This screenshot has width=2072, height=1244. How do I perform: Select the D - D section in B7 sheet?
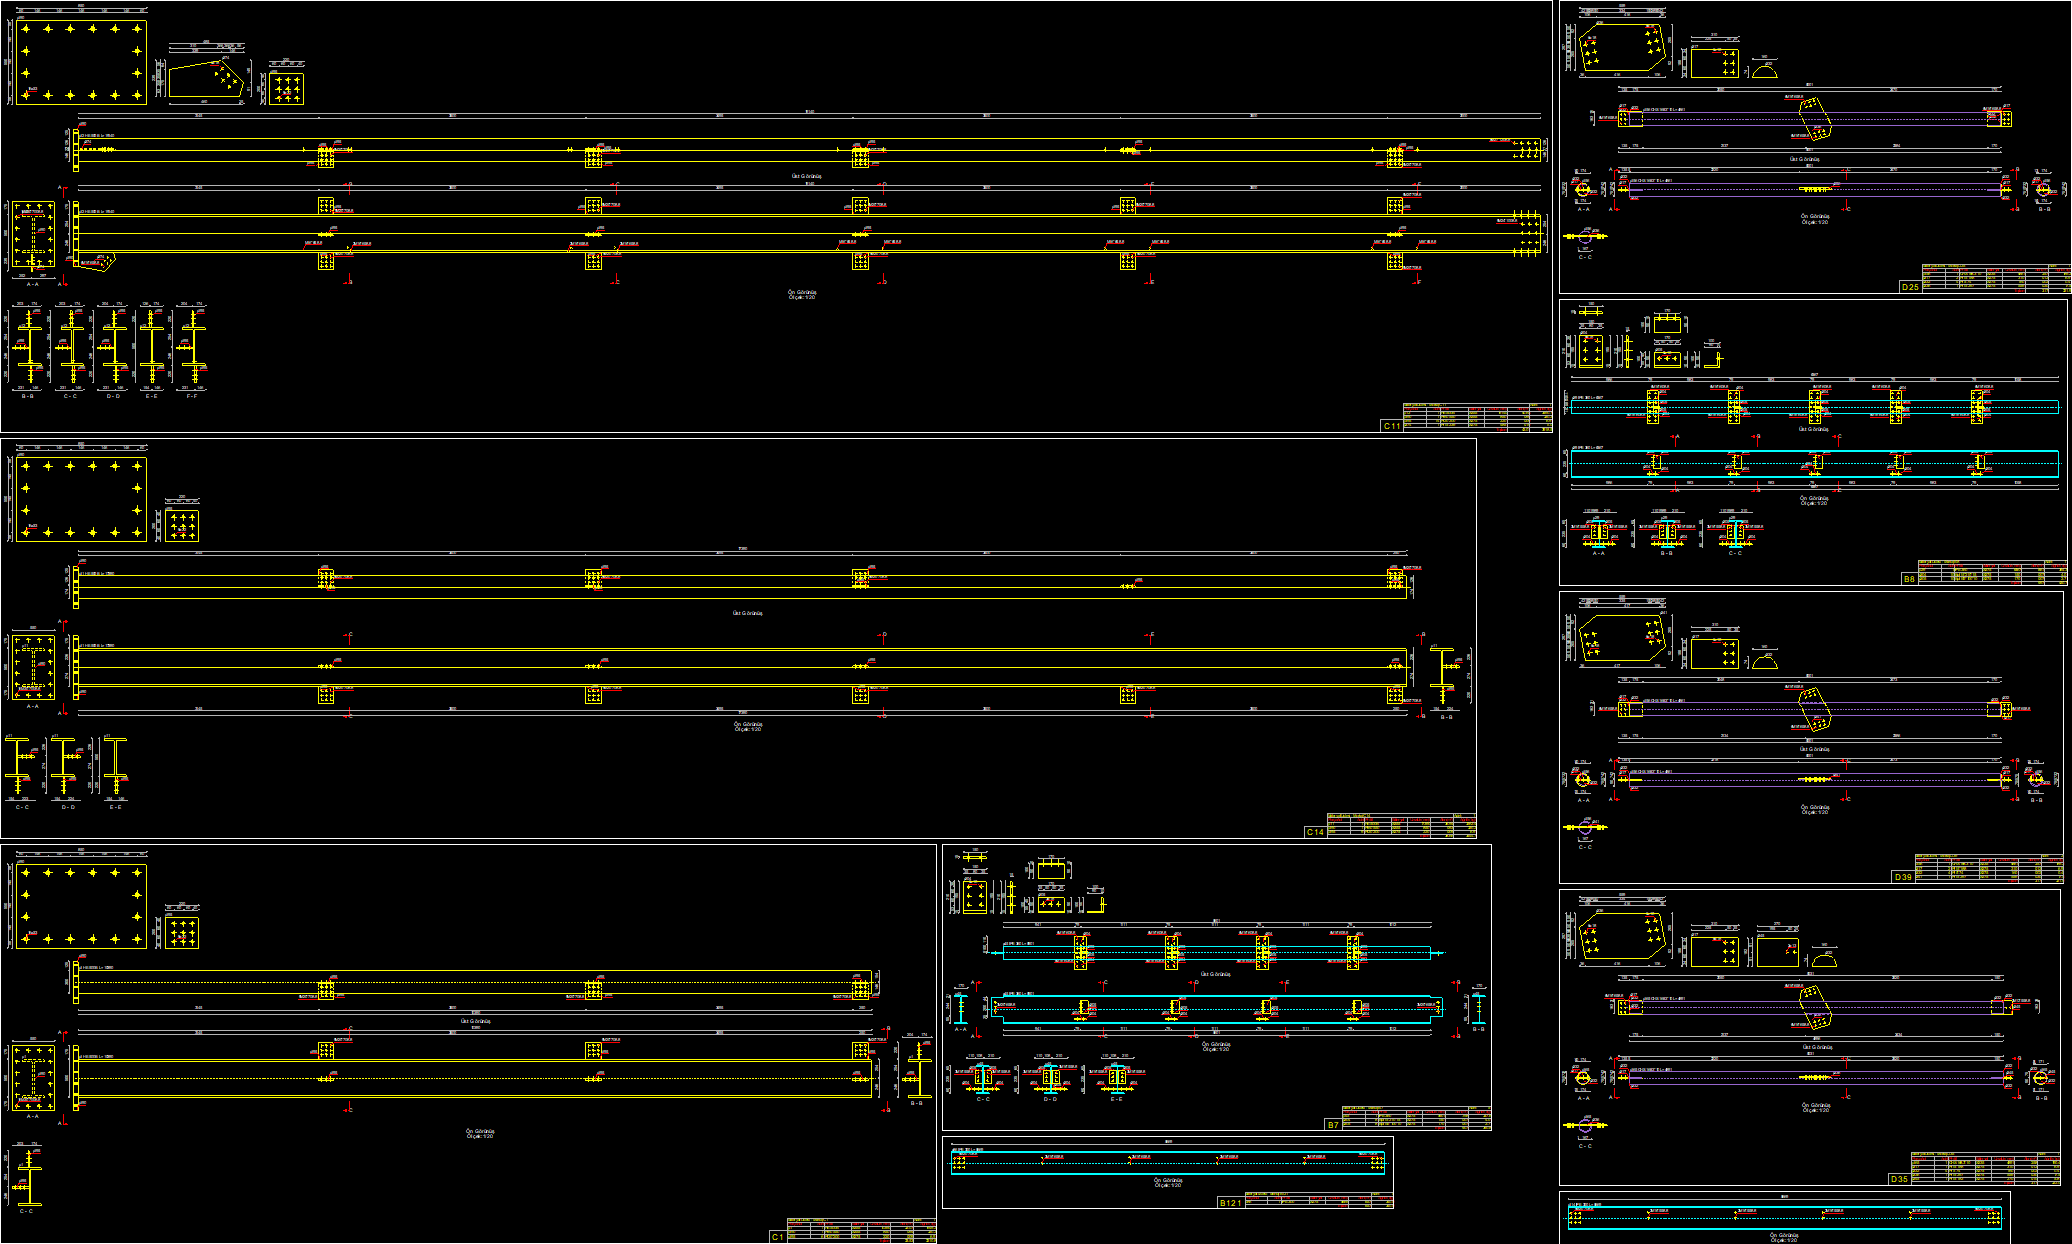[1050, 1079]
